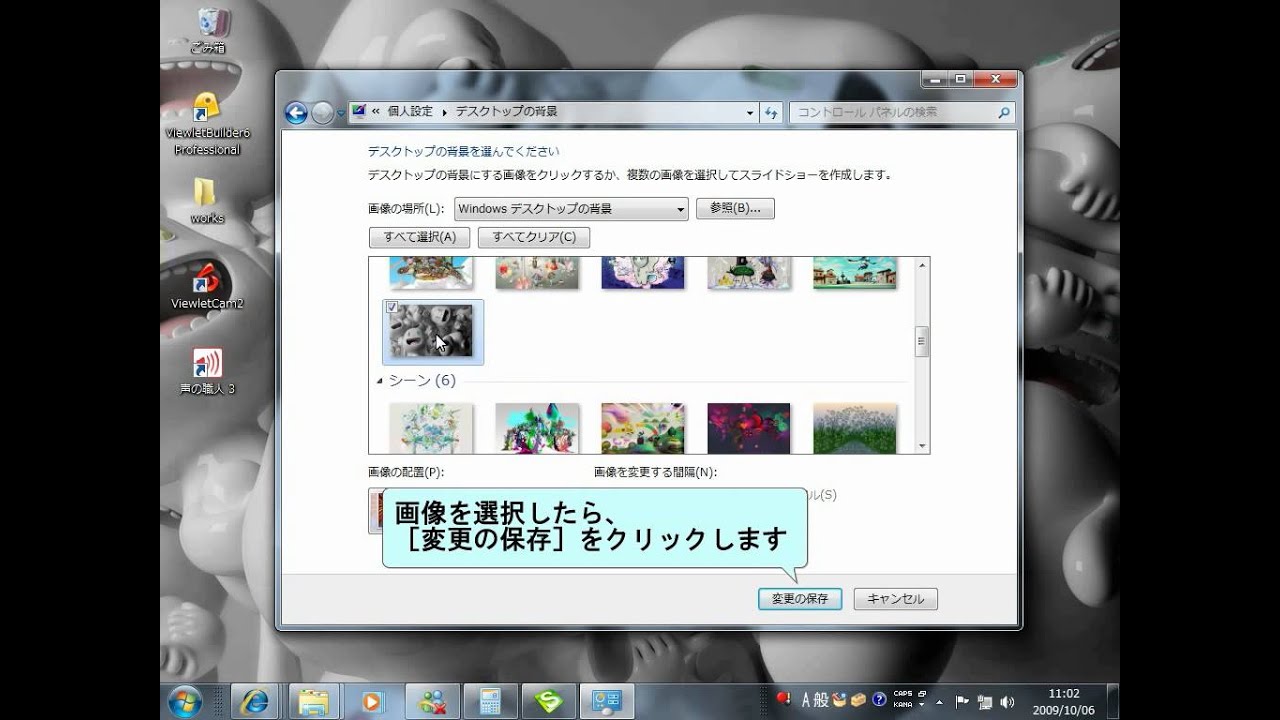Go back with the blue Back arrow
This screenshot has height=720, width=1280.
[x=296, y=113]
